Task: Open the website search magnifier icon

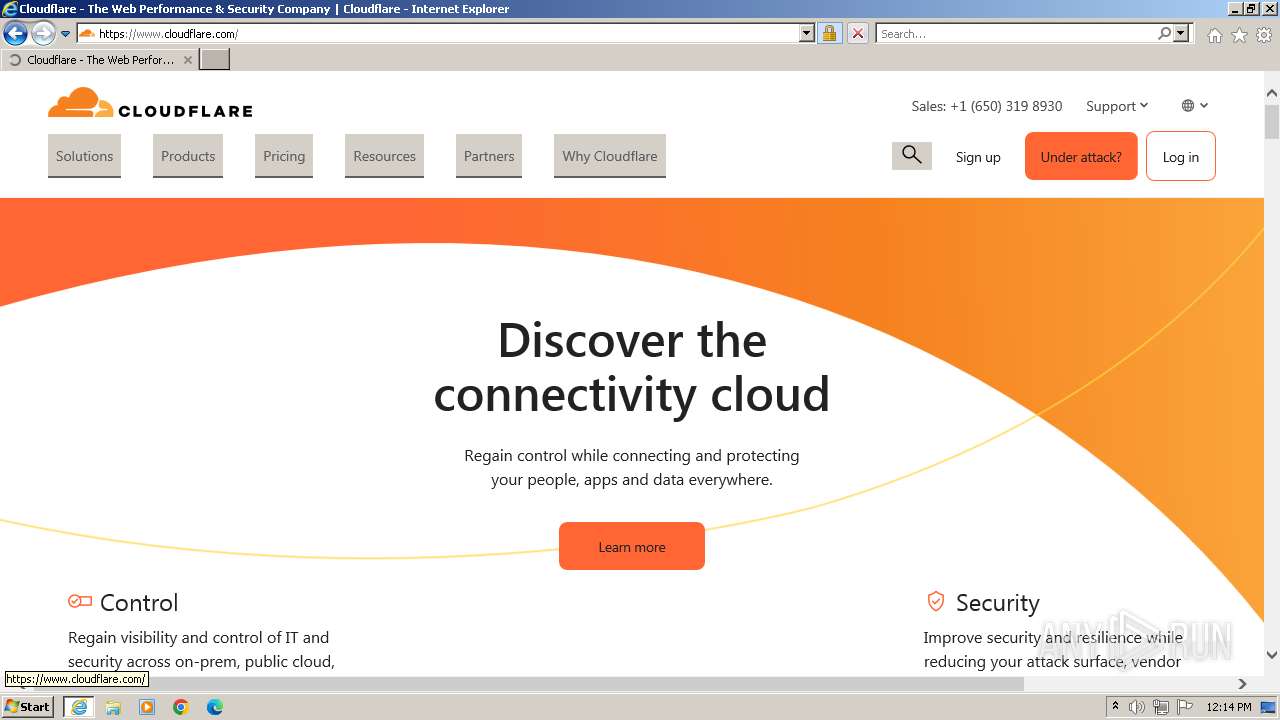Action: coord(911,155)
